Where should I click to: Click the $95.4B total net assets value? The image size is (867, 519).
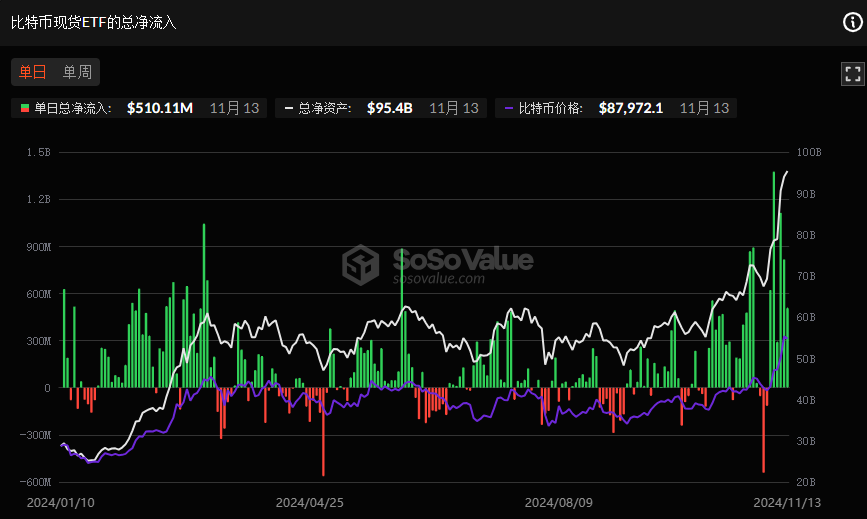tap(390, 108)
